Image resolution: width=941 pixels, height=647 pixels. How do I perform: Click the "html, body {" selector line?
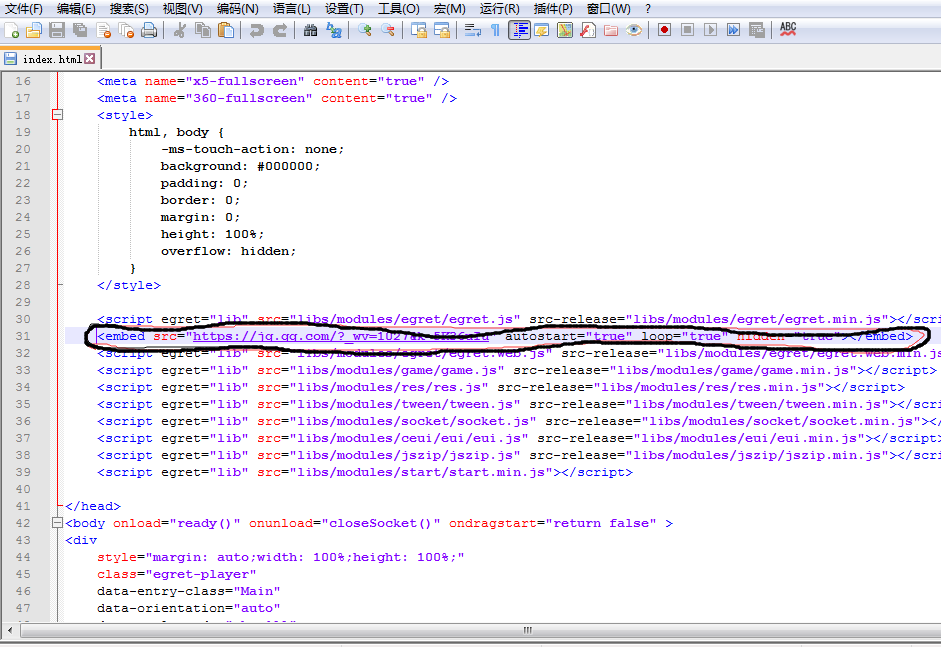(x=176, y=132)
